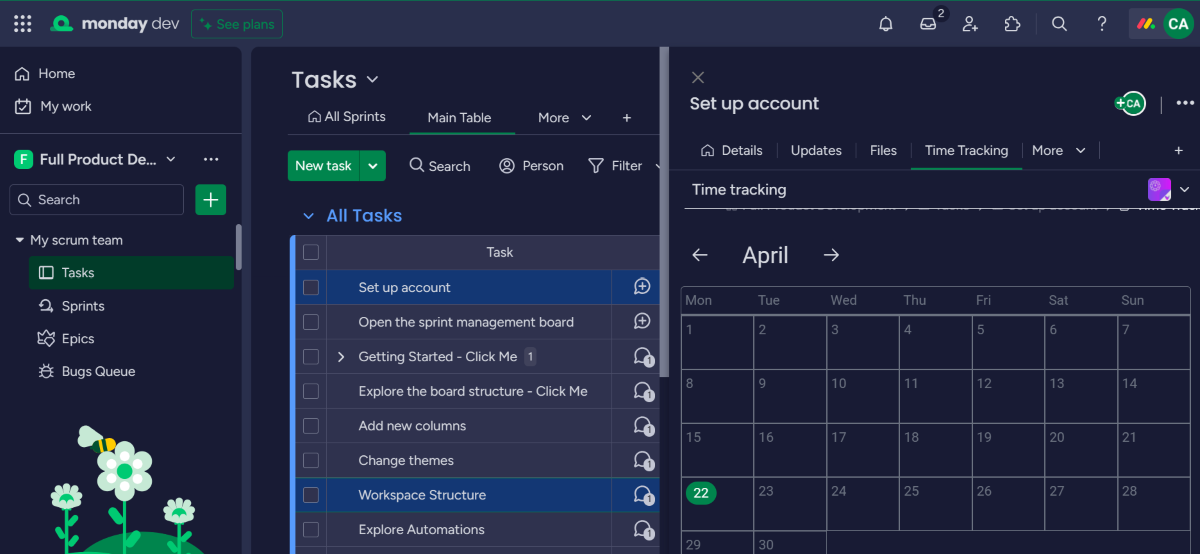Add new item with green plus button
1200x554 pixels.
tap(210, 200)
